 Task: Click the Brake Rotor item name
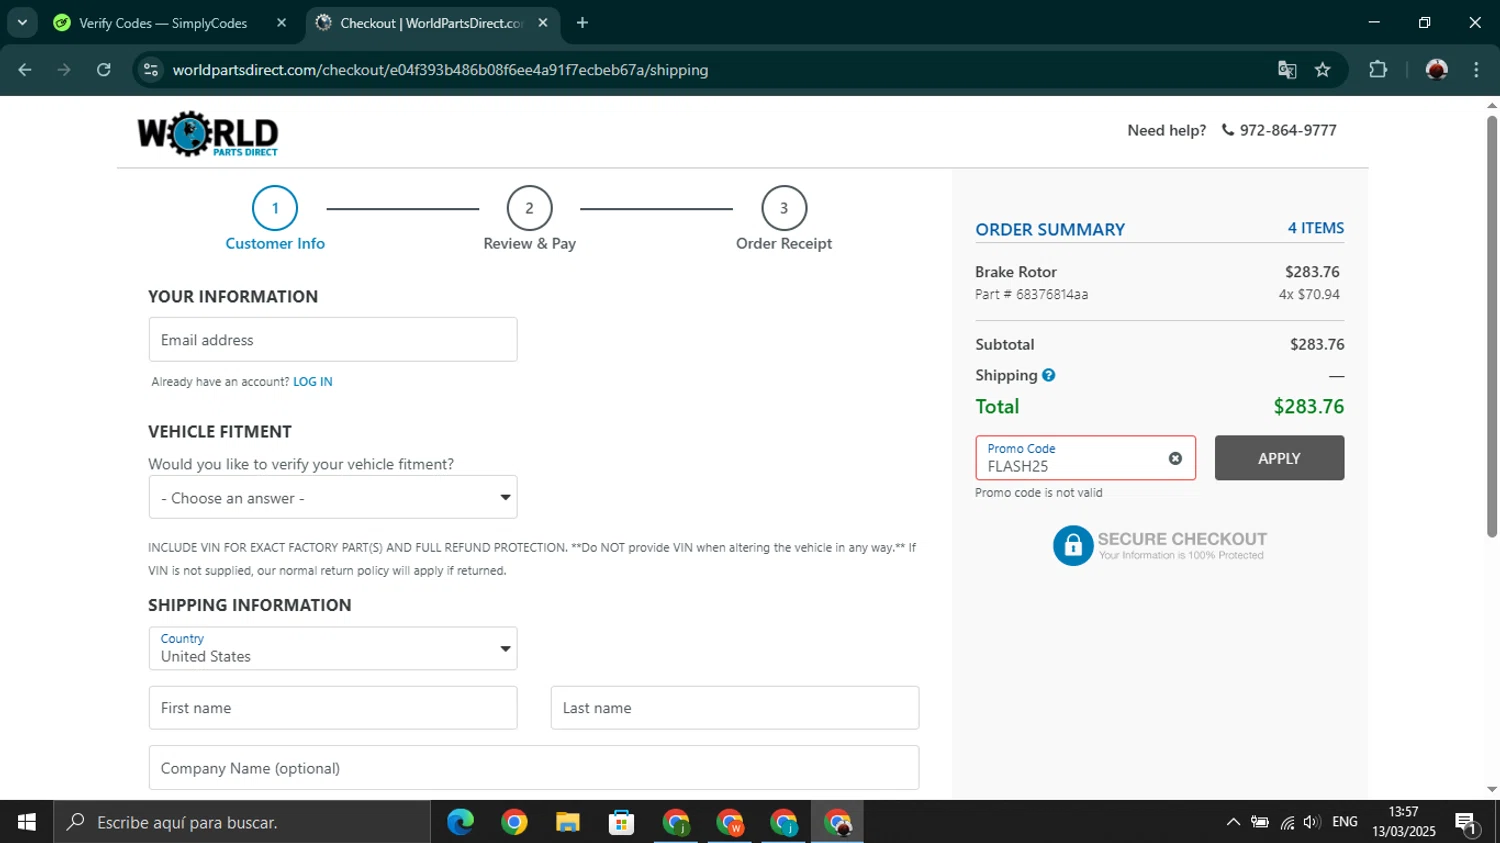1016,272
